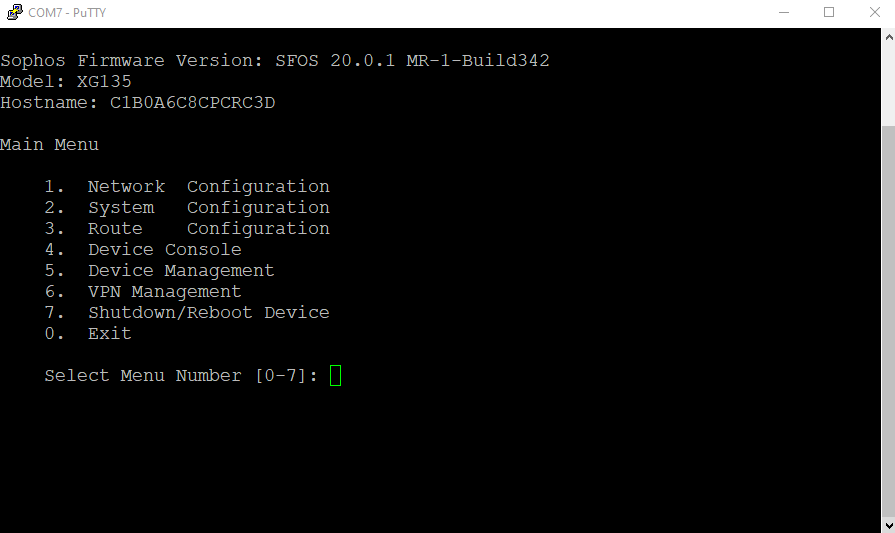Image resolution: width=895 pixels, height=533 pixels.
Task: Click the scrollbar up arrow
Action: coord(887,35)
